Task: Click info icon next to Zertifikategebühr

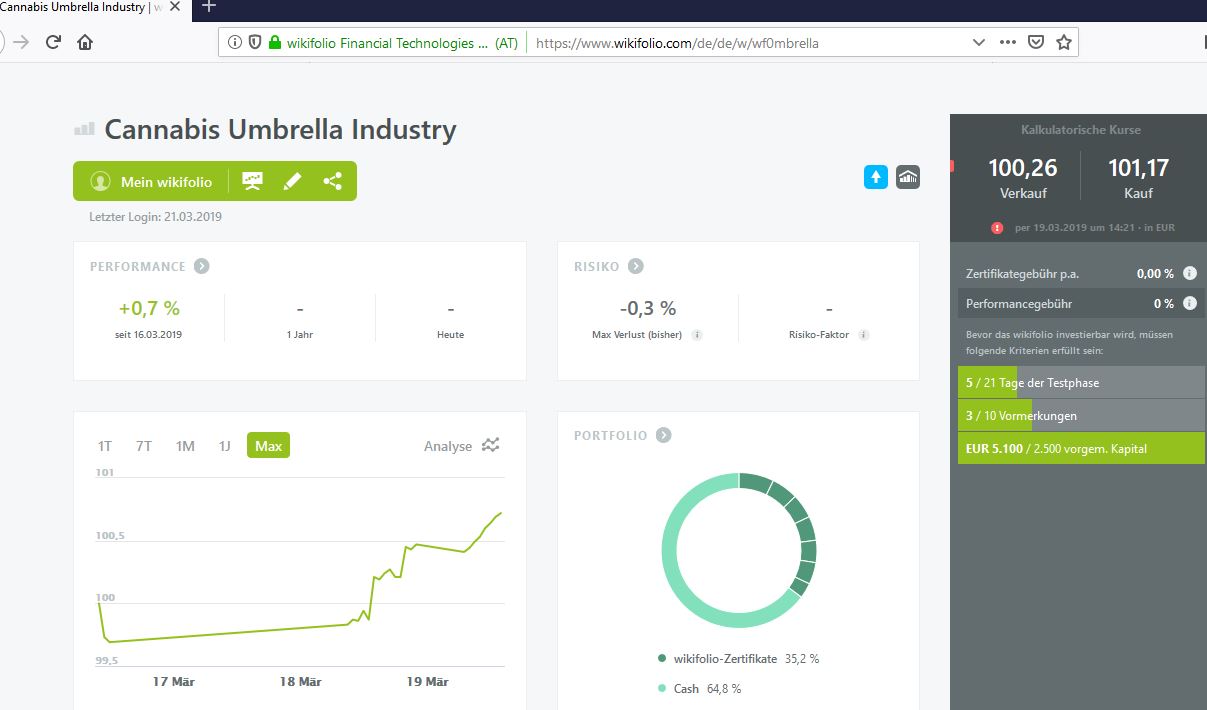Action: 1190,273
